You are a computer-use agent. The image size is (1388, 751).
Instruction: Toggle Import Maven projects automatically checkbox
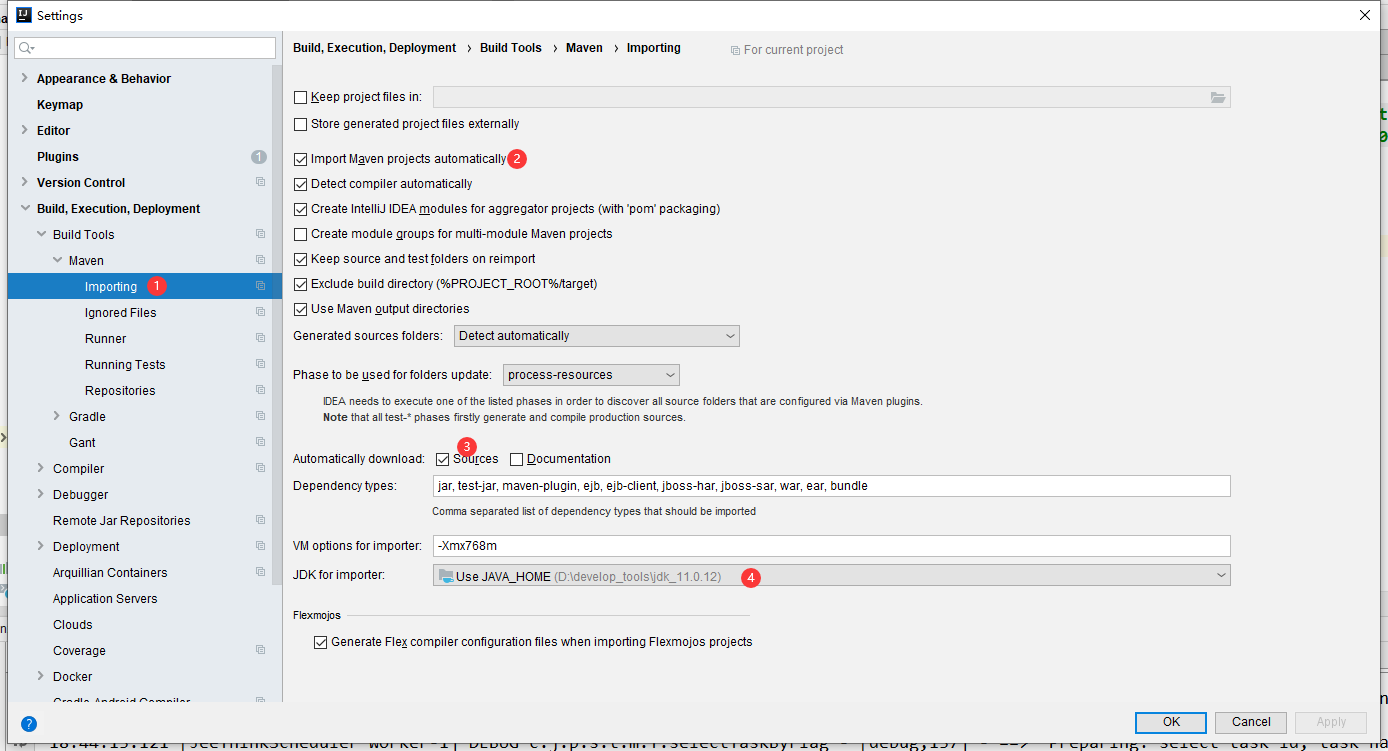(x=300, y=159)
